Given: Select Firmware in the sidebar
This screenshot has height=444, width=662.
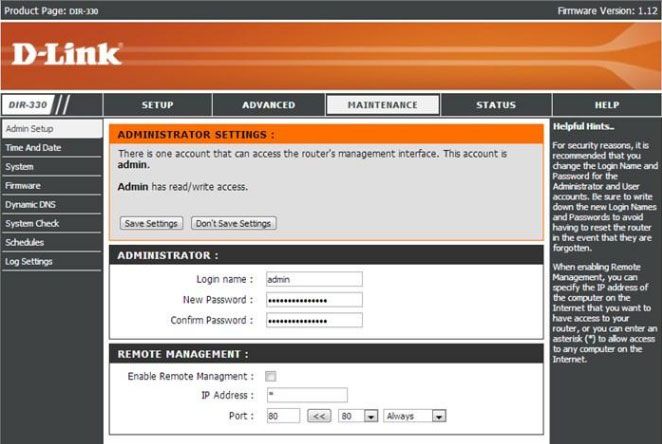Looking at the screenshot, I should click(x=25, y=186).
